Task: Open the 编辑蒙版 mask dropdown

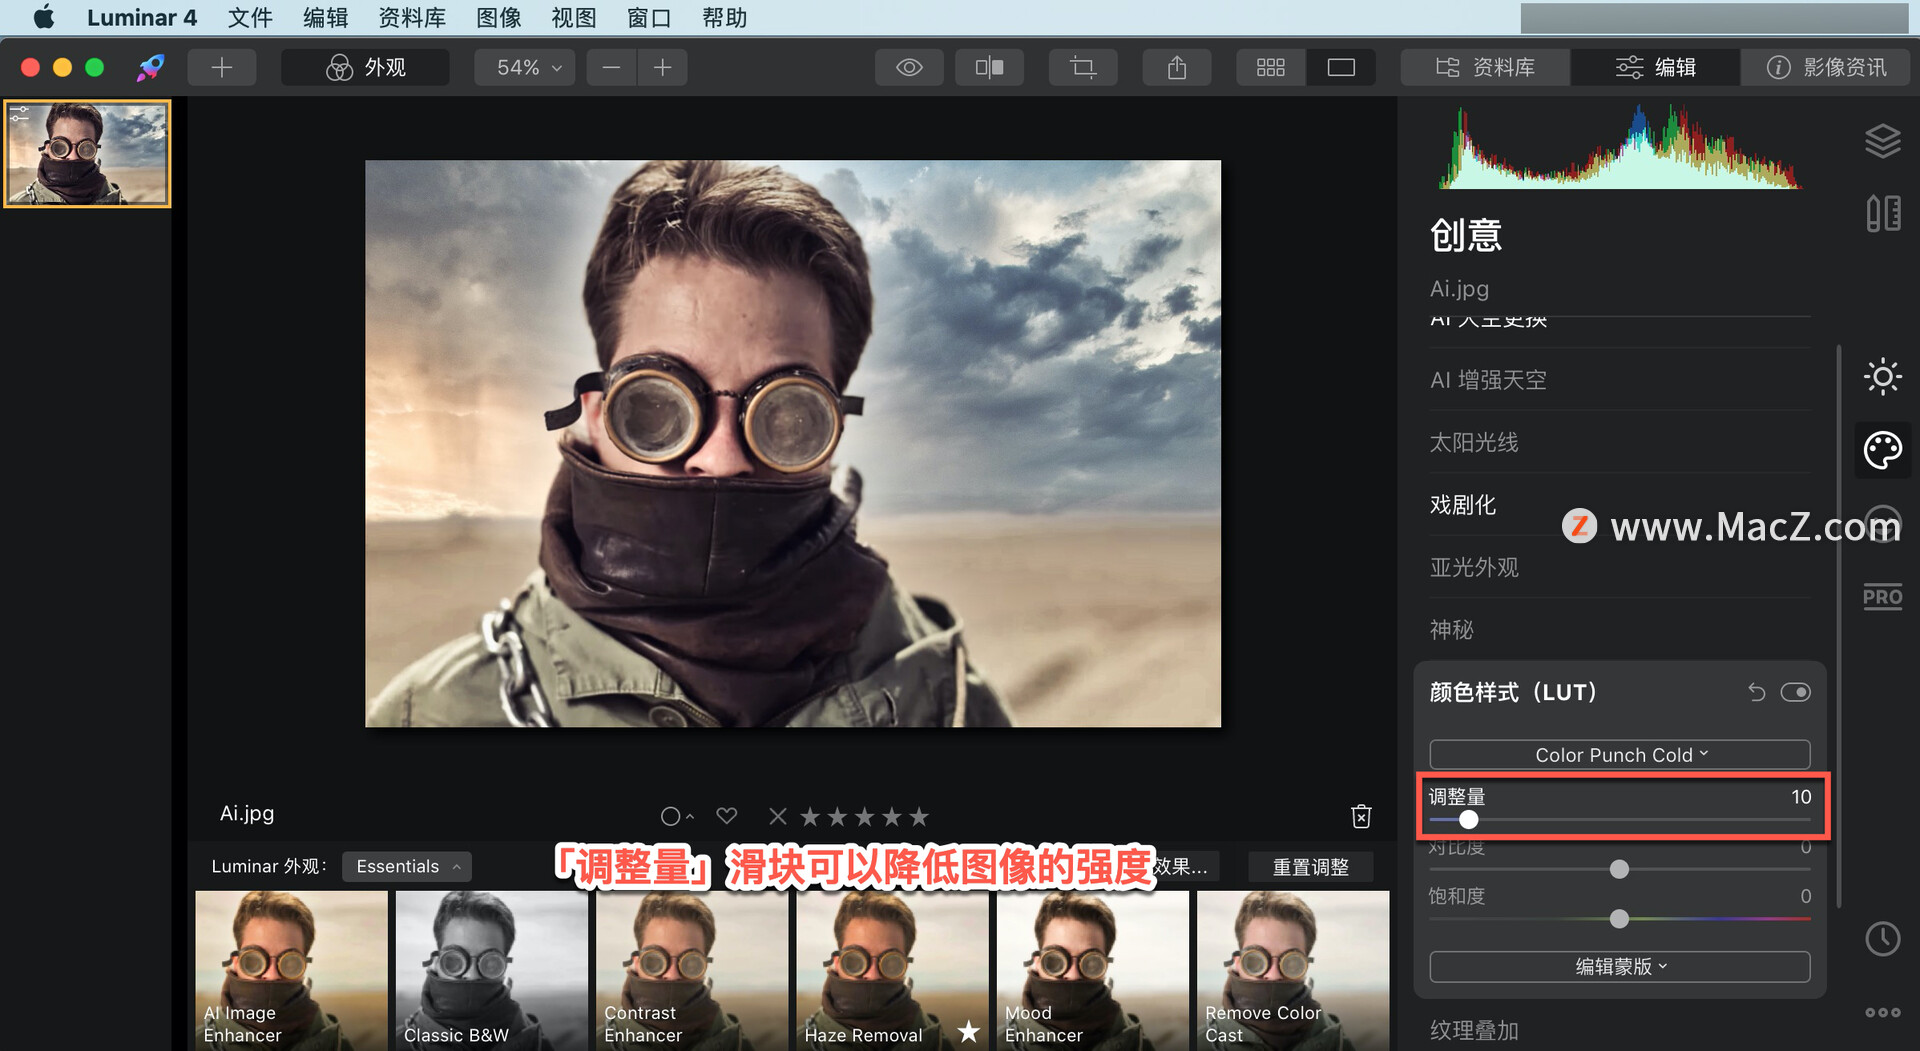Action: pyautogui.click(x=1620, y=966)
